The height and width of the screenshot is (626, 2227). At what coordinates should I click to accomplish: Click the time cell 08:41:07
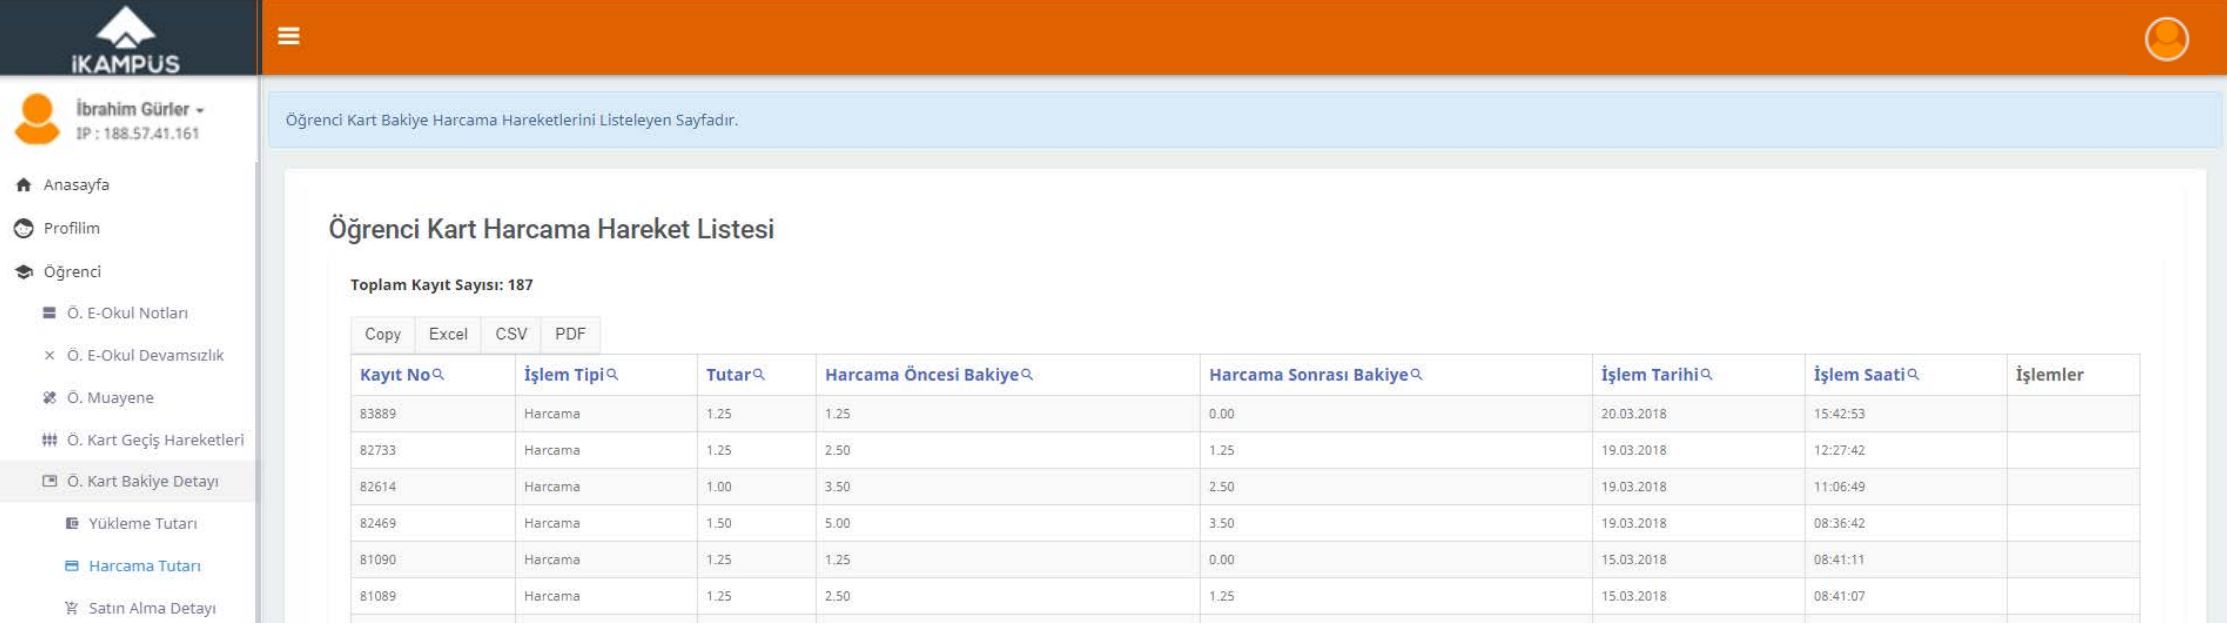pos(1905,596)
